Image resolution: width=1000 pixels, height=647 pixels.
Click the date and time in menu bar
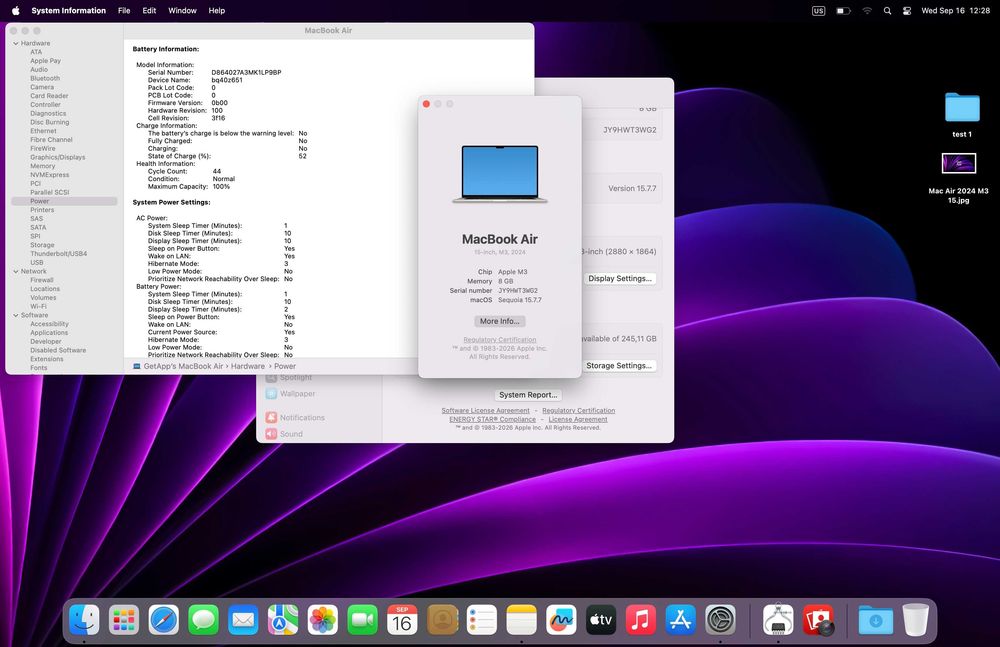tap(955, 10)
